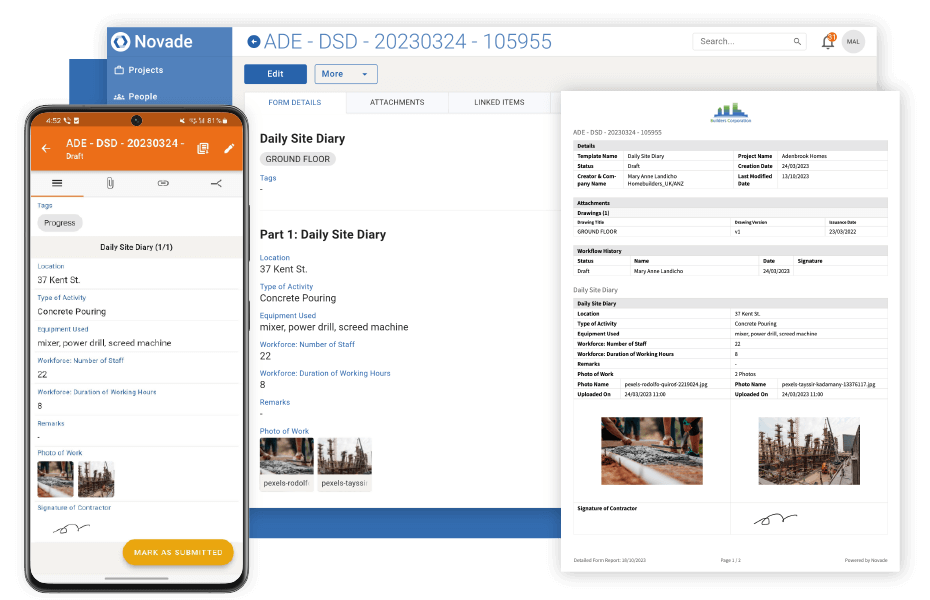Screen dimensions: 930x600
Task: Tap the back arrow in the mobile header
Action: click(47, 148)
